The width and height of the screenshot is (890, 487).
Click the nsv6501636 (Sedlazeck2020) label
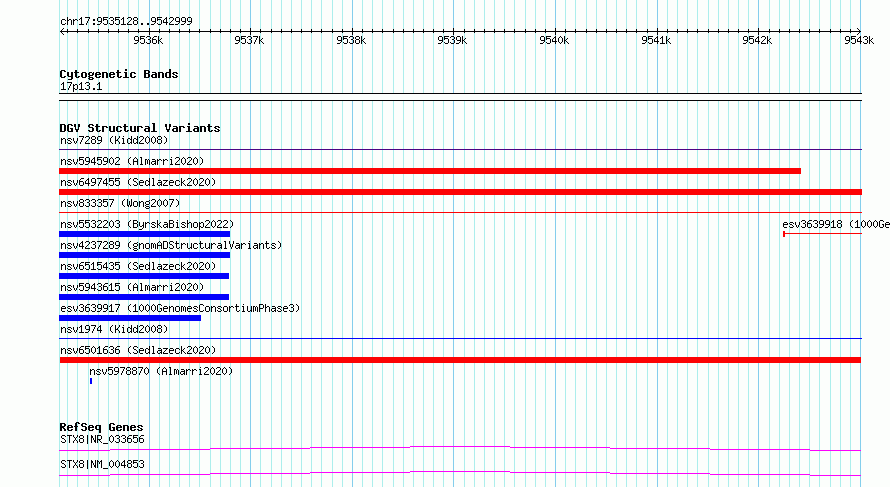pyautogui.click(x=138, y=350)
